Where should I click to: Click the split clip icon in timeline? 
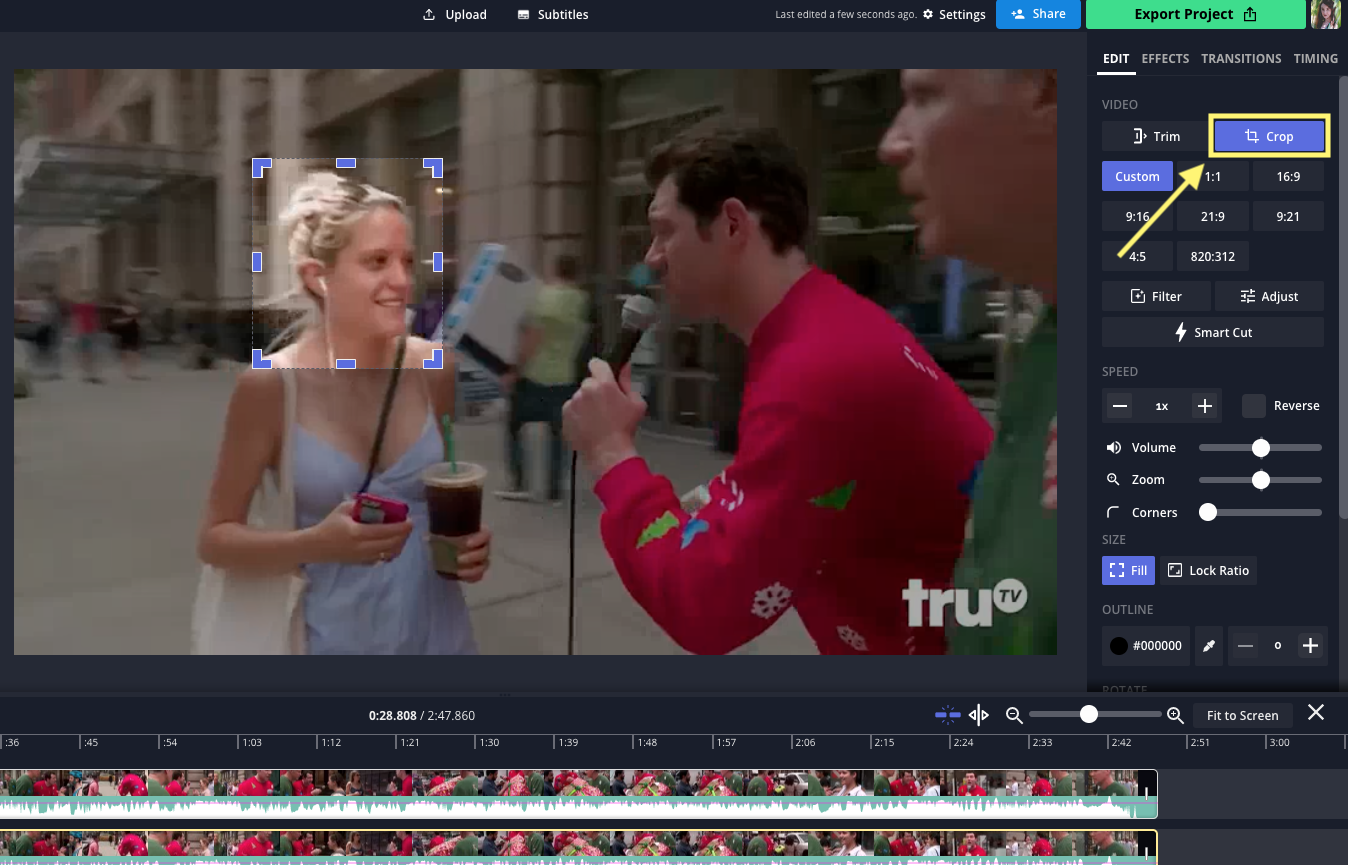pos(979,715)
